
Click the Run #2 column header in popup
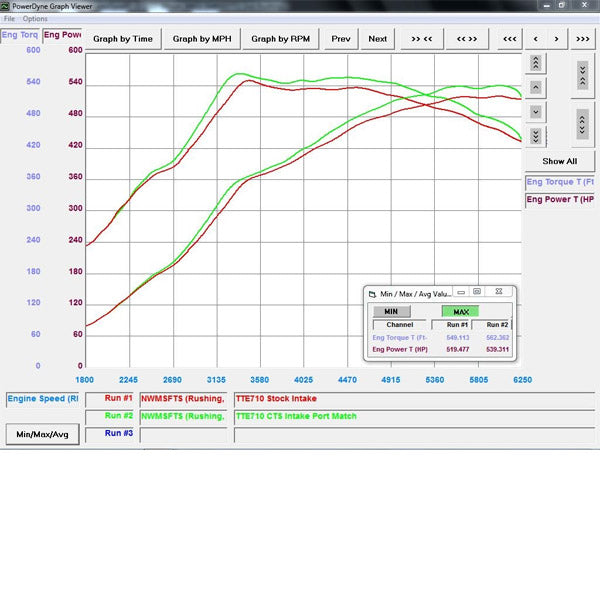point(491,324)
